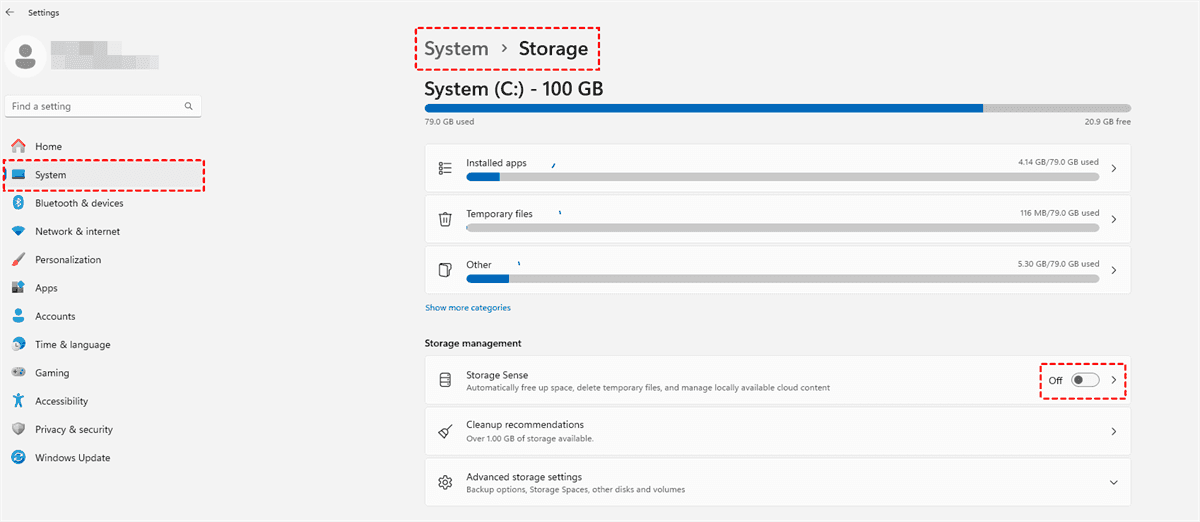Click the search magnifier icon

(x=188, y=106)
